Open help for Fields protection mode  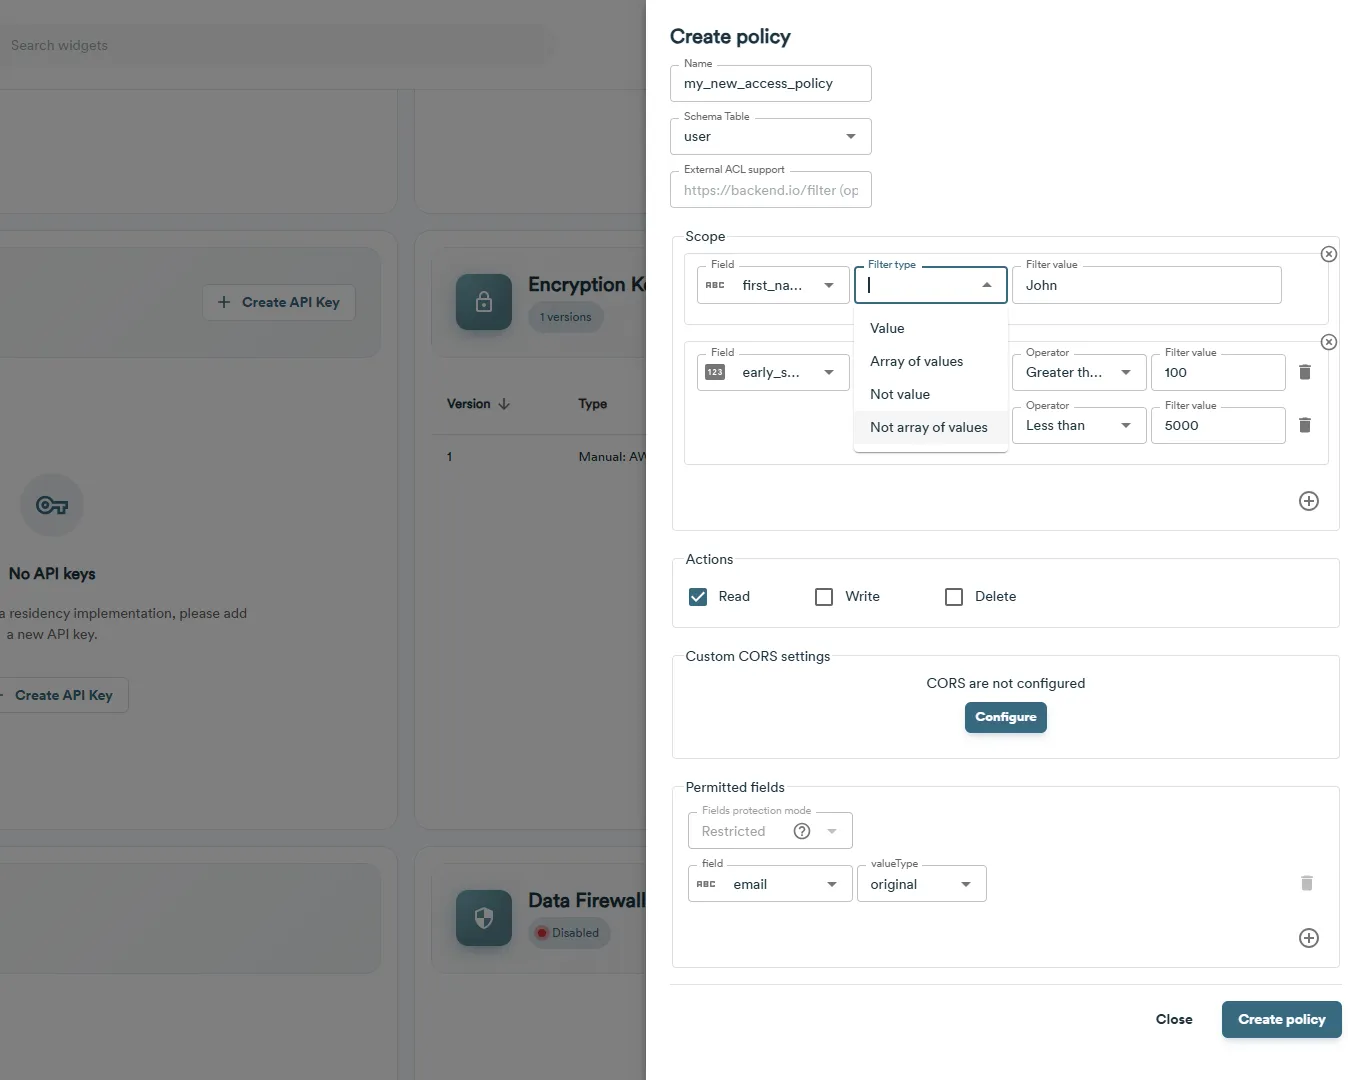click(x=802, y=831)
